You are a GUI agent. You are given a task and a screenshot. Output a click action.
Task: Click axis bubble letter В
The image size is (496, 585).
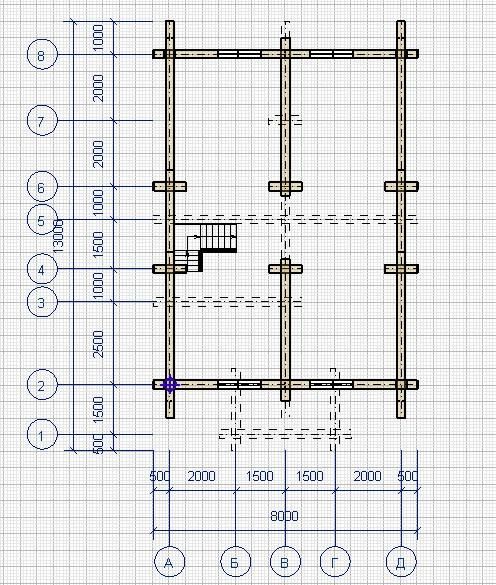(x=285, y=562)
